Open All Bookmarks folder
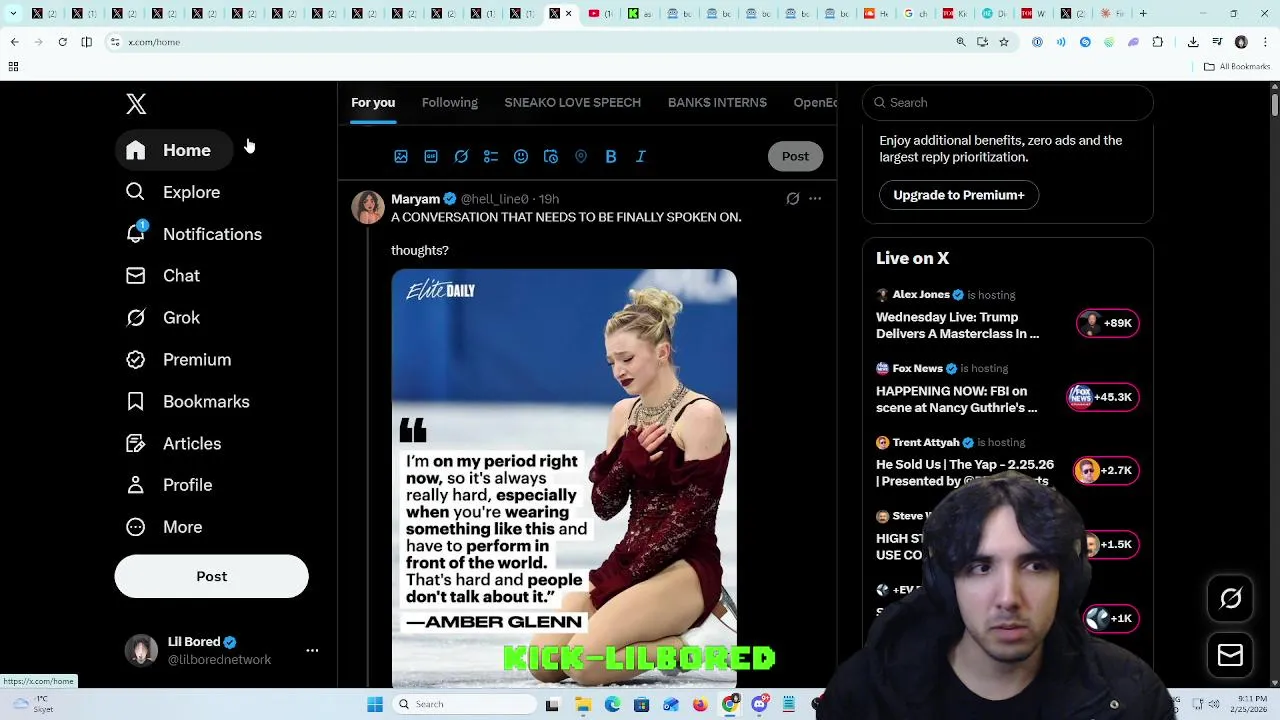The height and width of the screenshot is (720, 1280). 1237,67
